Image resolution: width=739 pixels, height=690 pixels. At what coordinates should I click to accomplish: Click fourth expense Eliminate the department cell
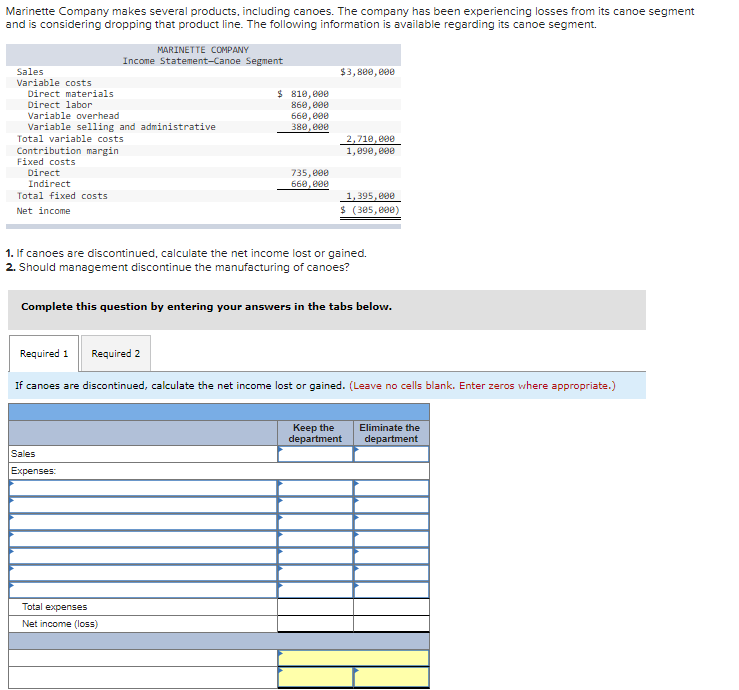tap(391, 539)
